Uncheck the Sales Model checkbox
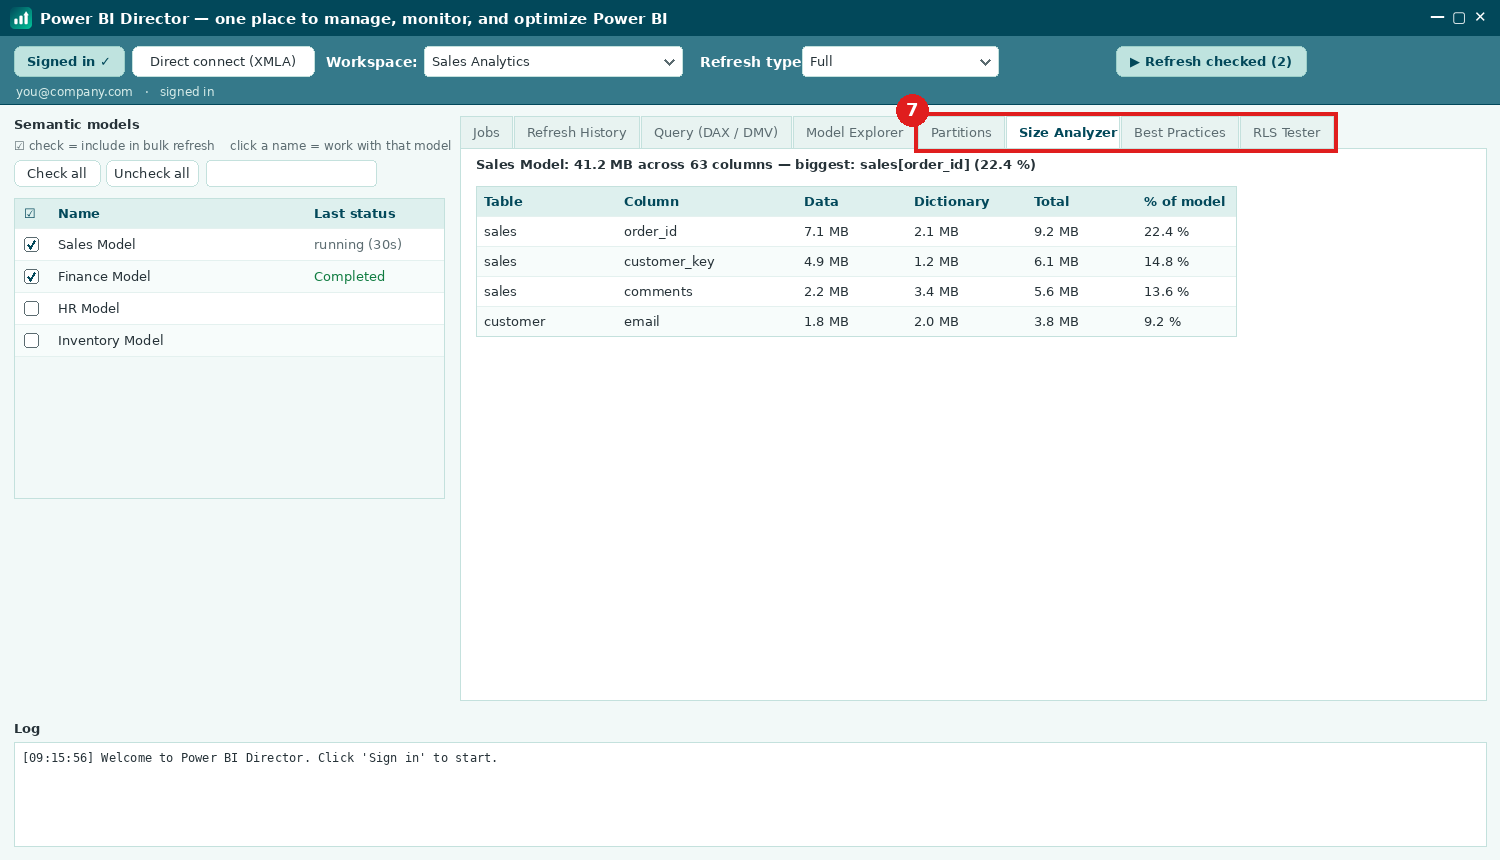Viewport: 1500px width, 860px height. [x=32, y=245]
